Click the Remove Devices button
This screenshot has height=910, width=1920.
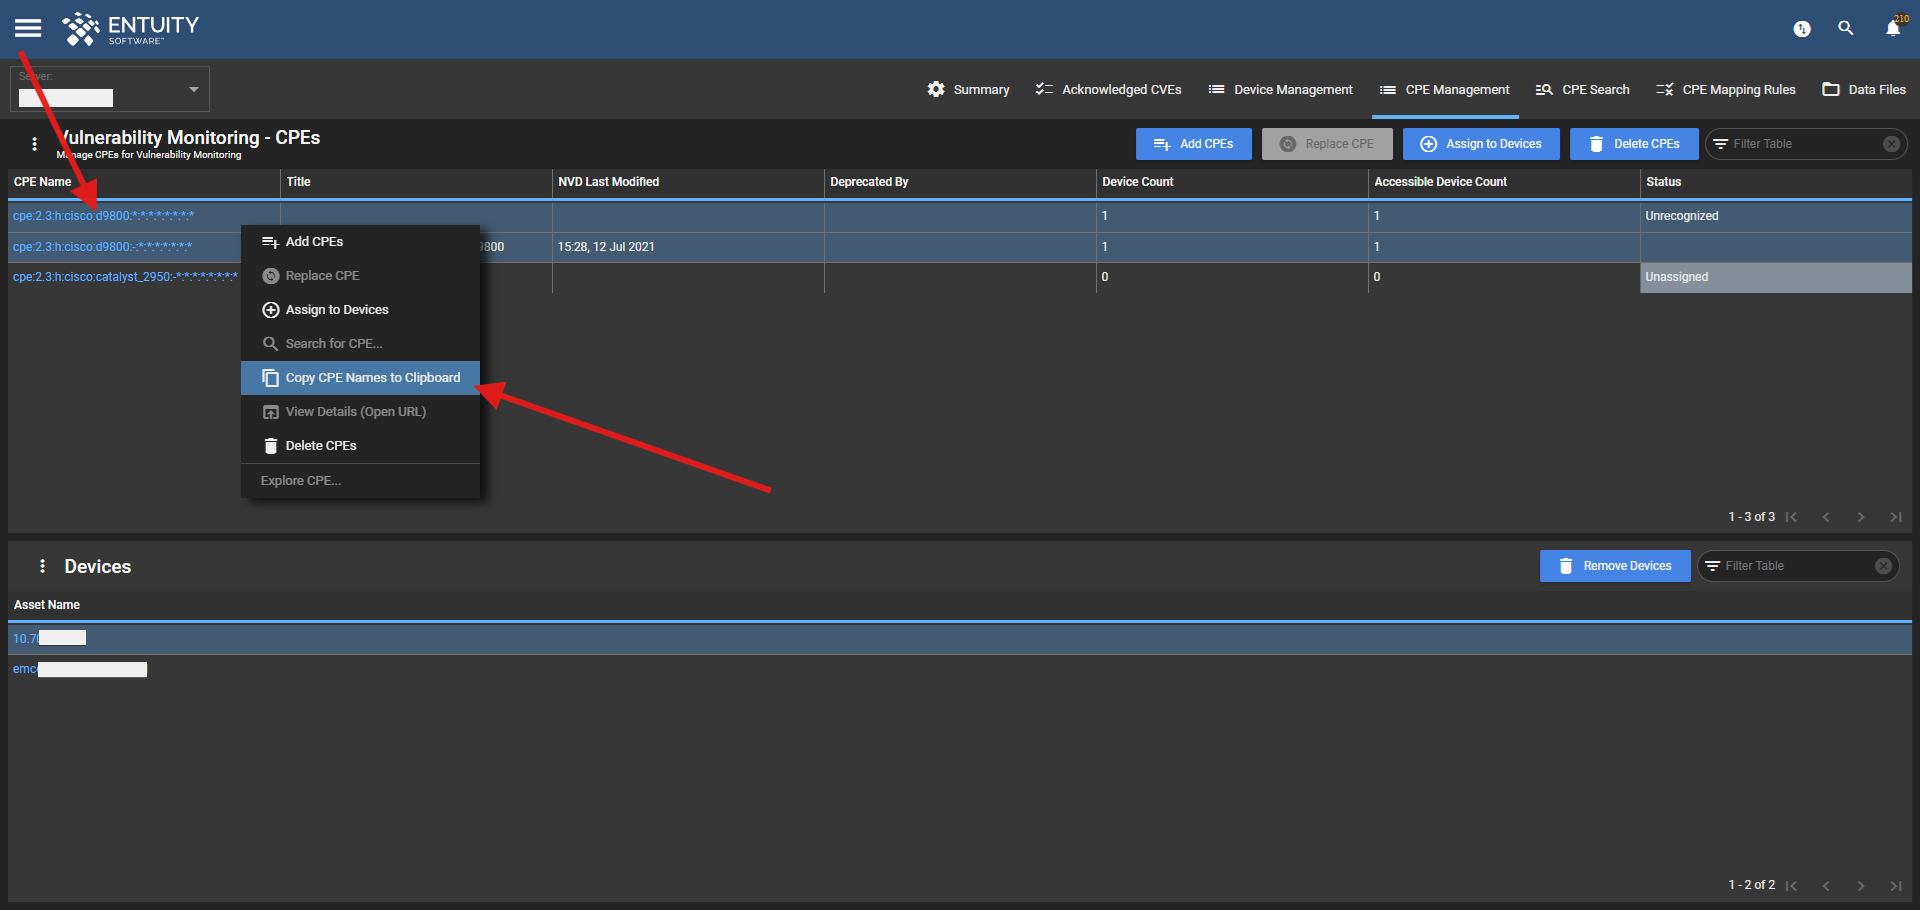(1615, 566)
